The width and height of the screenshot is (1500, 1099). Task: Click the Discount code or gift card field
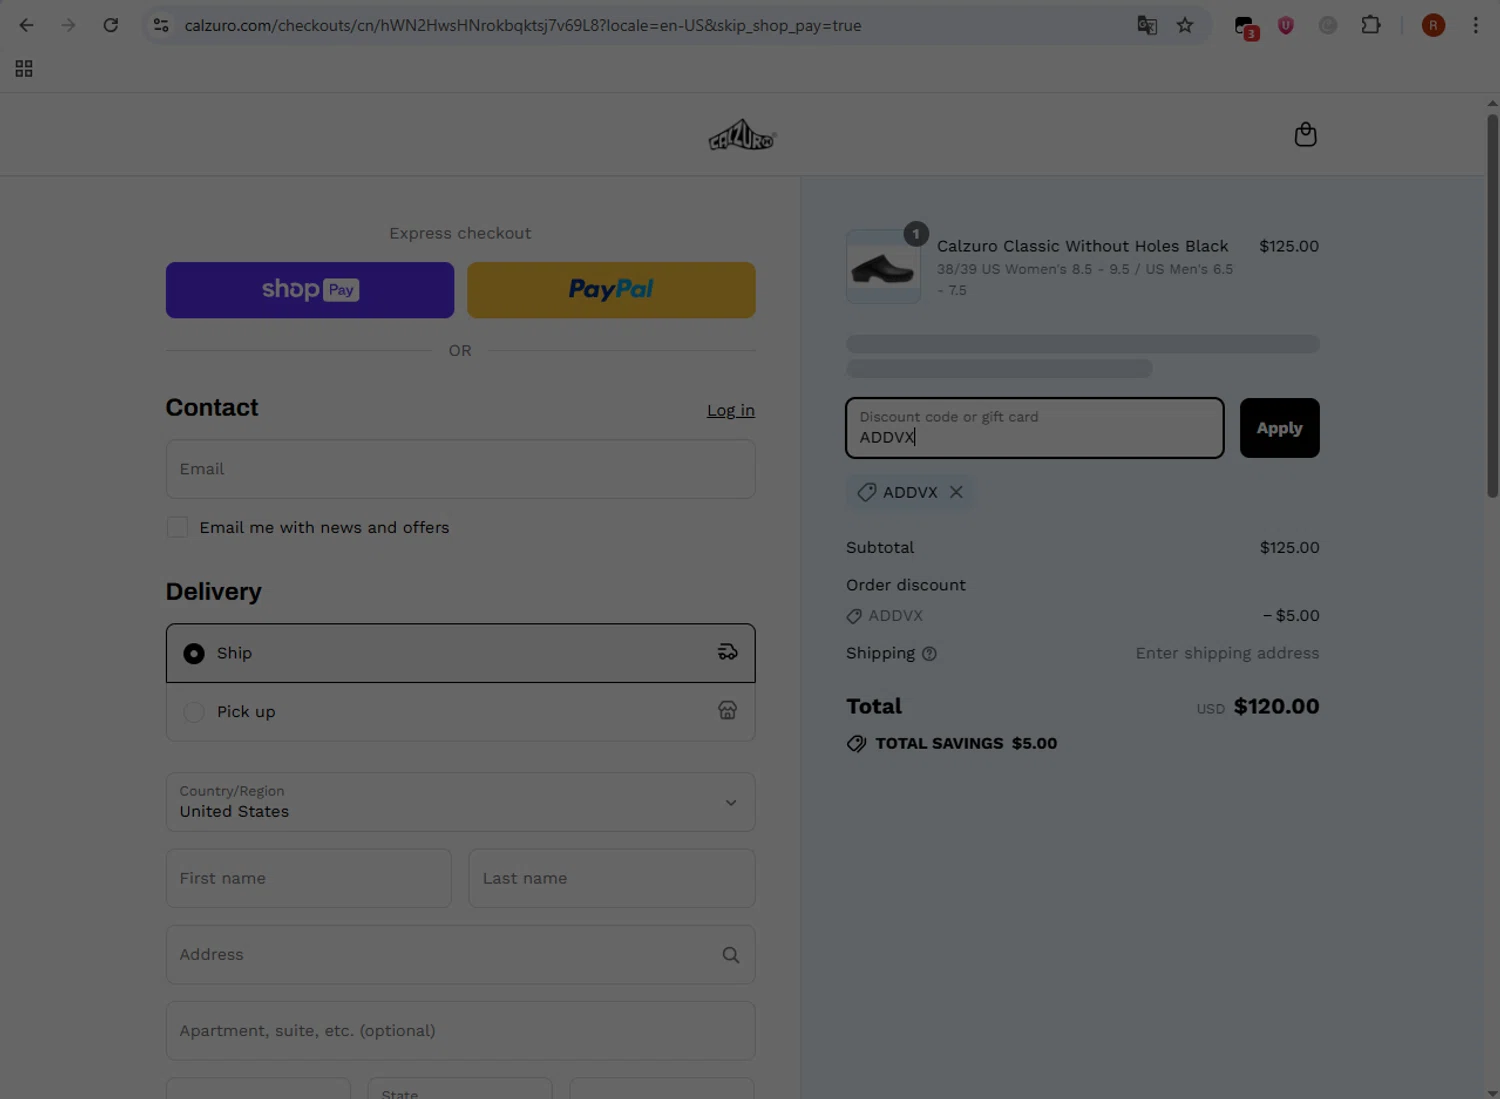pyautogui.click(x=1034, y=428)
